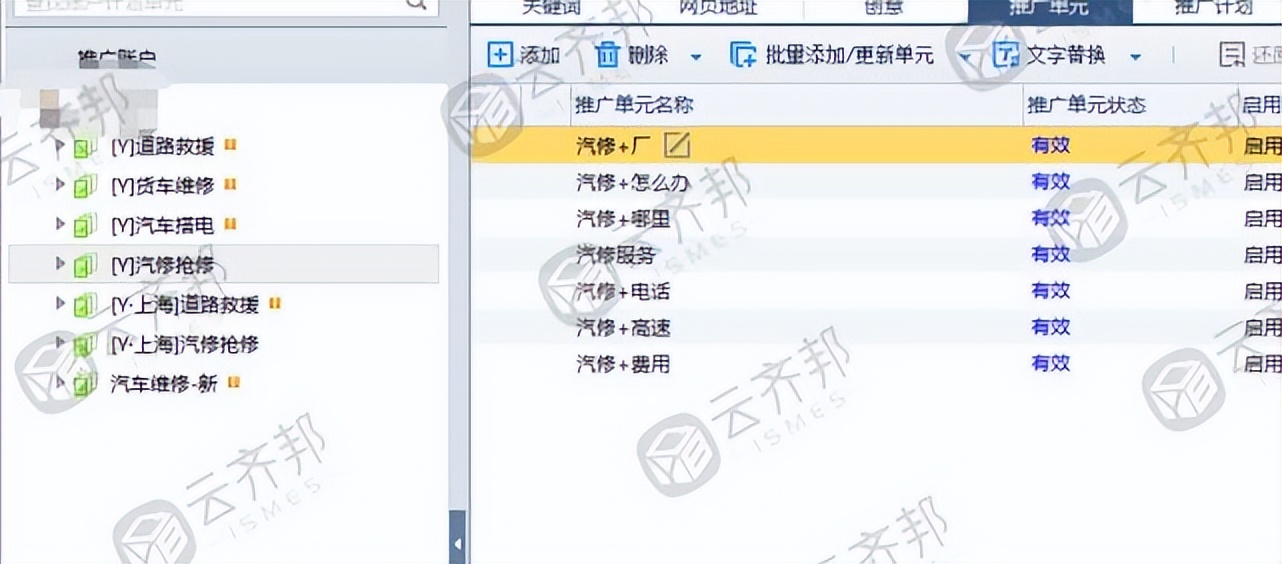
Task: Expand the [Y·上海]道路救援 tree node
Action: [x=61, y=304]
